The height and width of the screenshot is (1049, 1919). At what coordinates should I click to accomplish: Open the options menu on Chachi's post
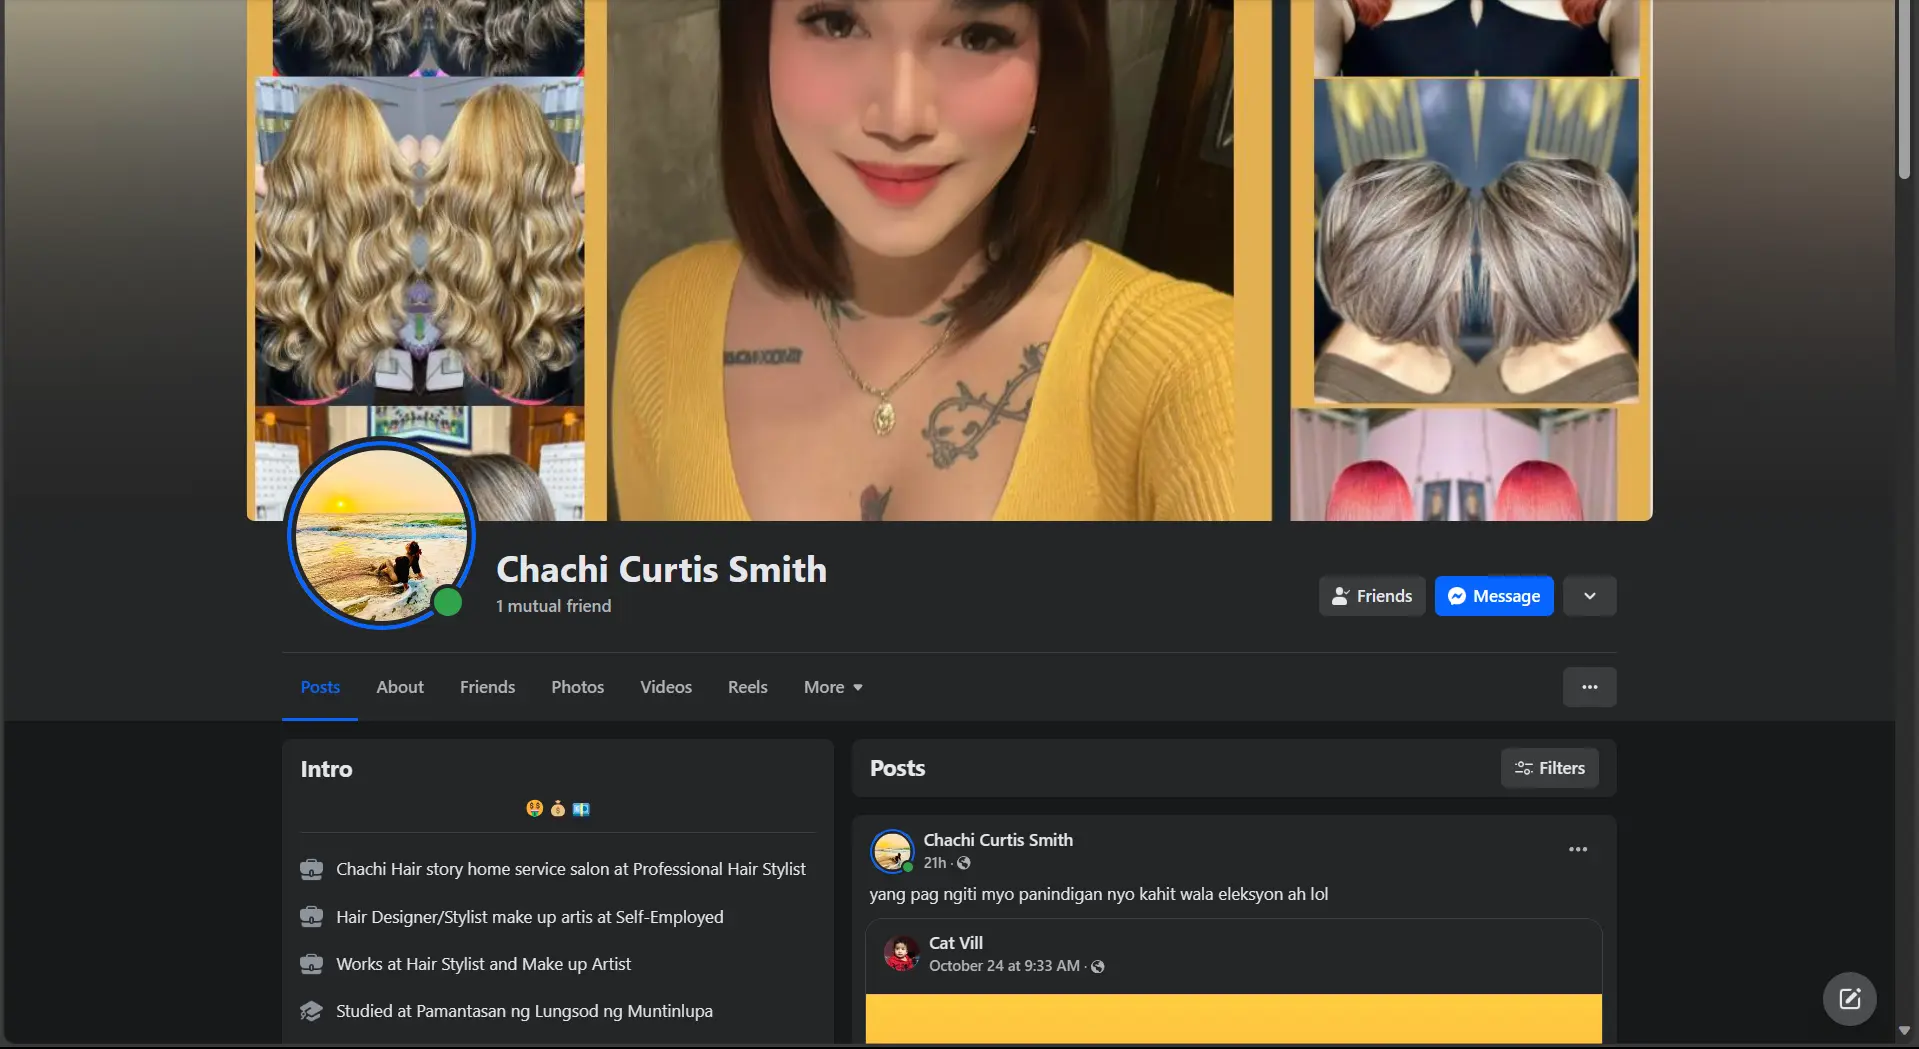coord(1577,848)
